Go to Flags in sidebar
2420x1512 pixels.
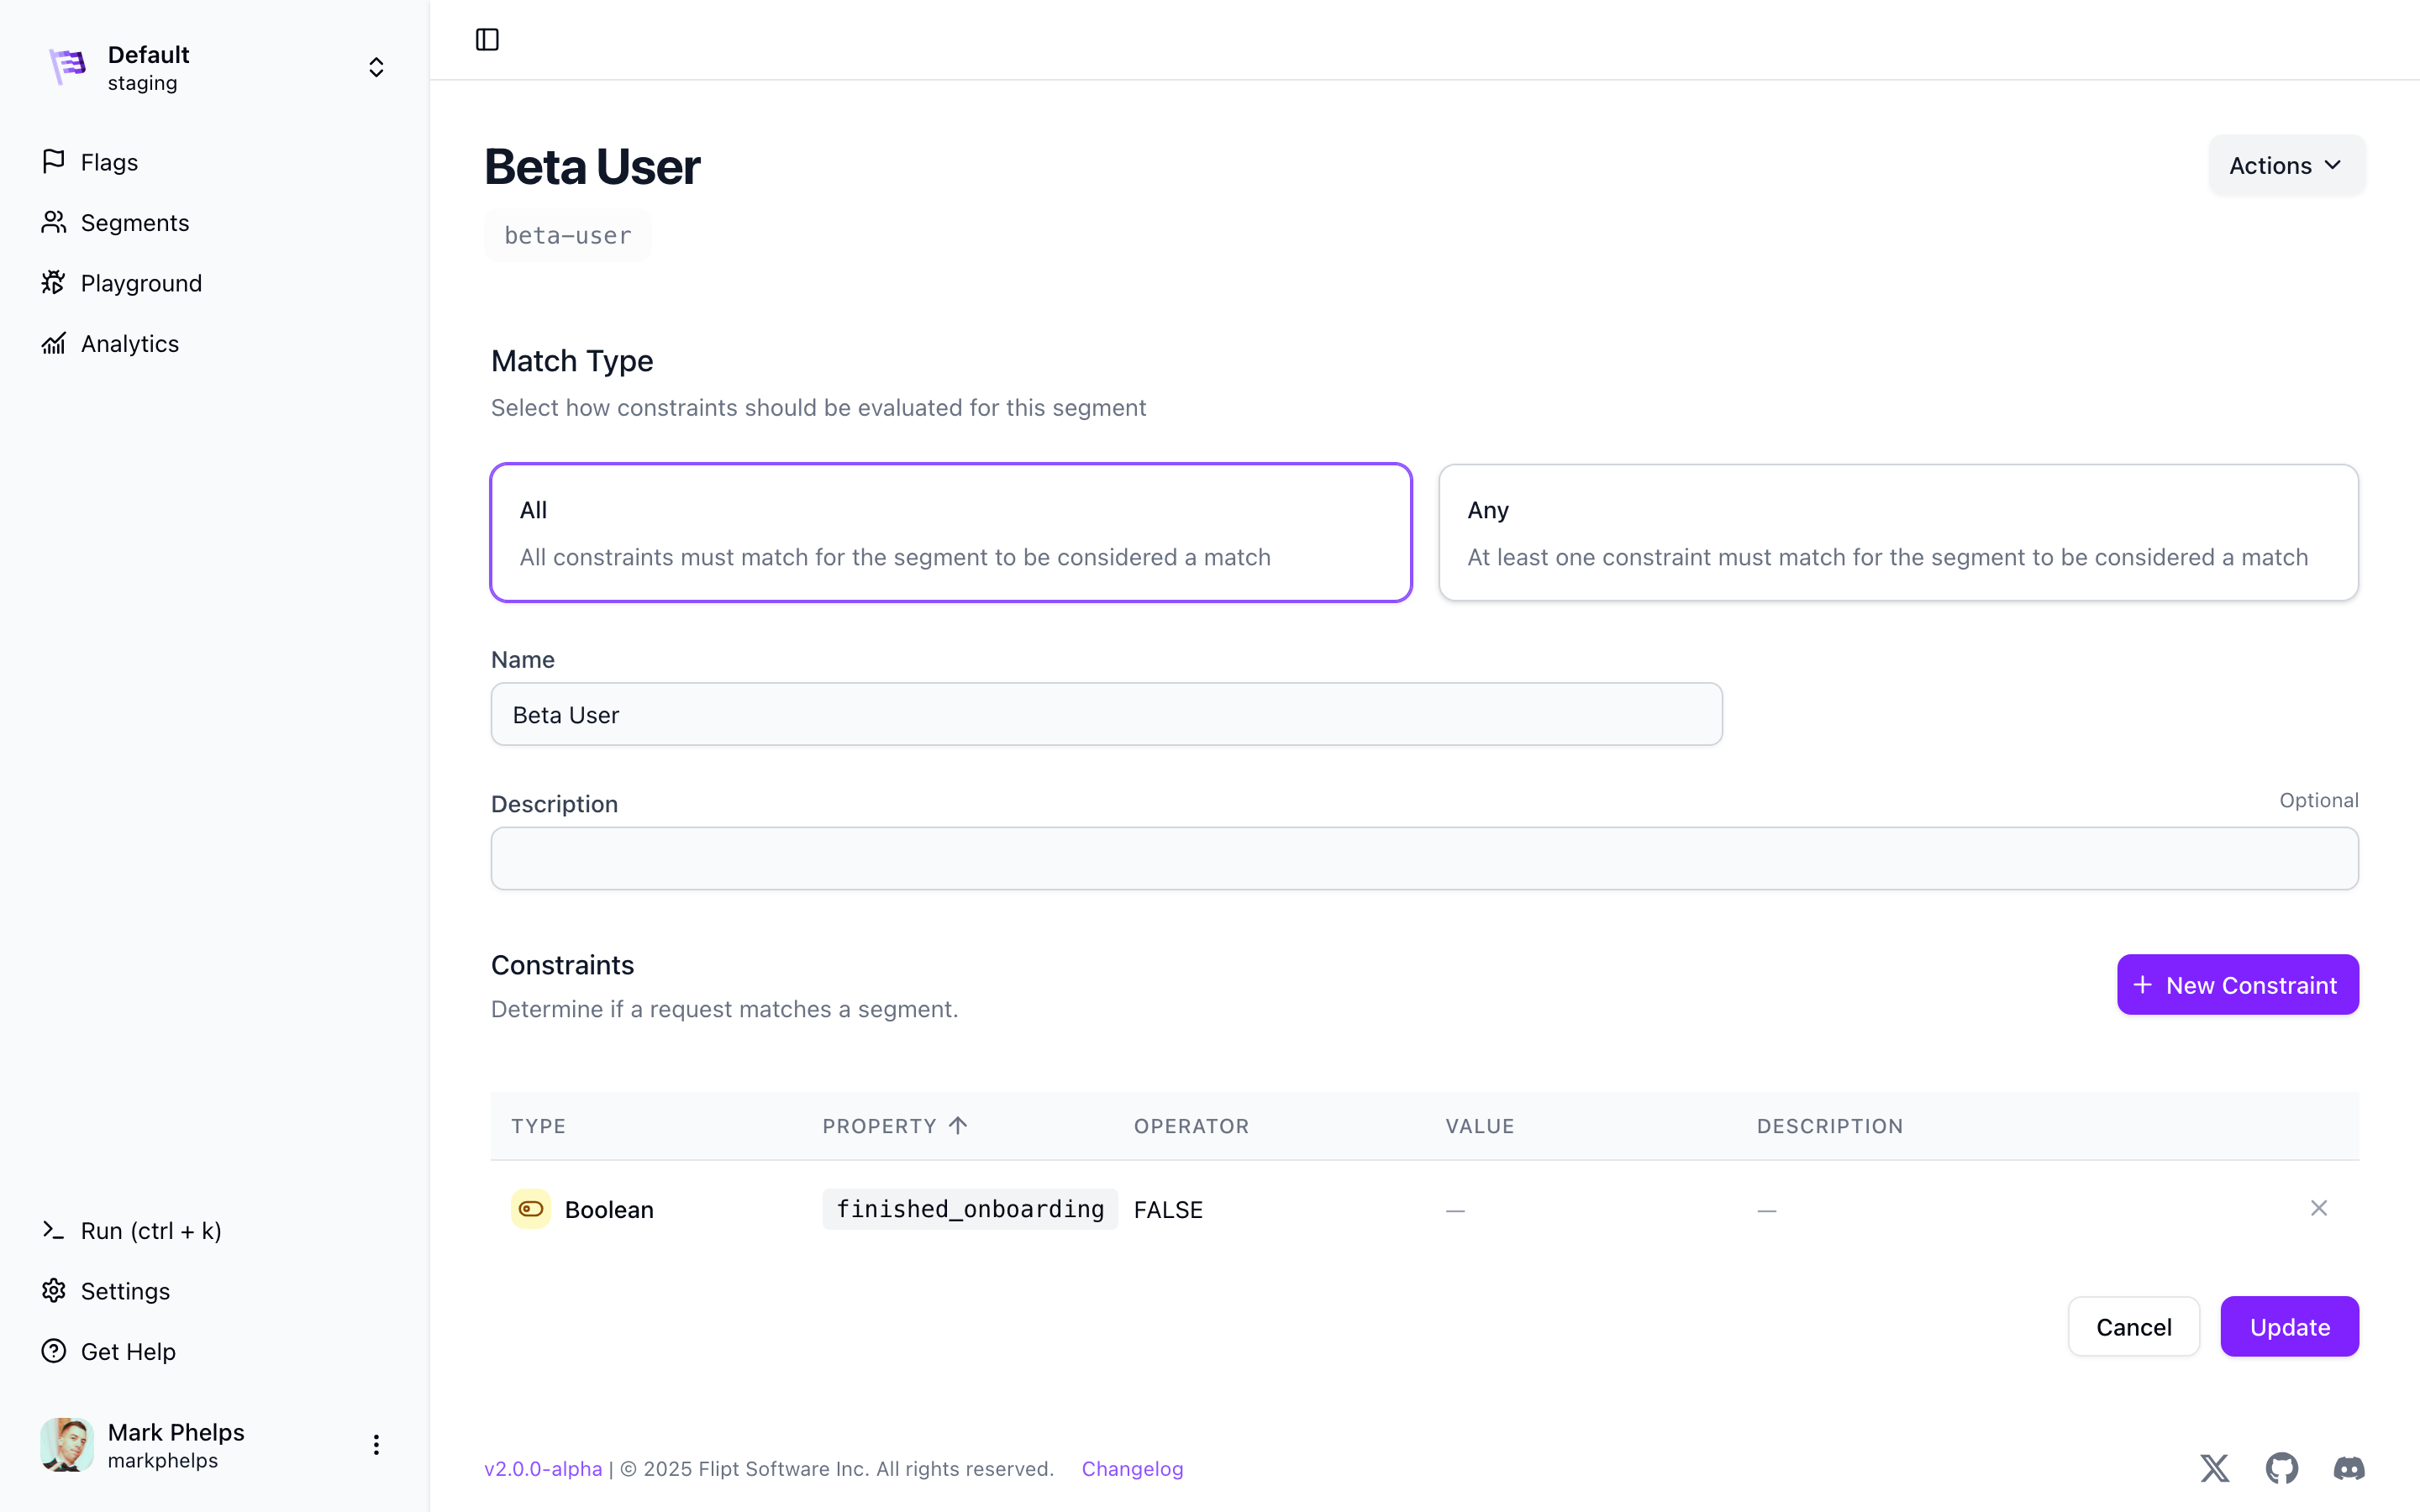pos(109,162)
